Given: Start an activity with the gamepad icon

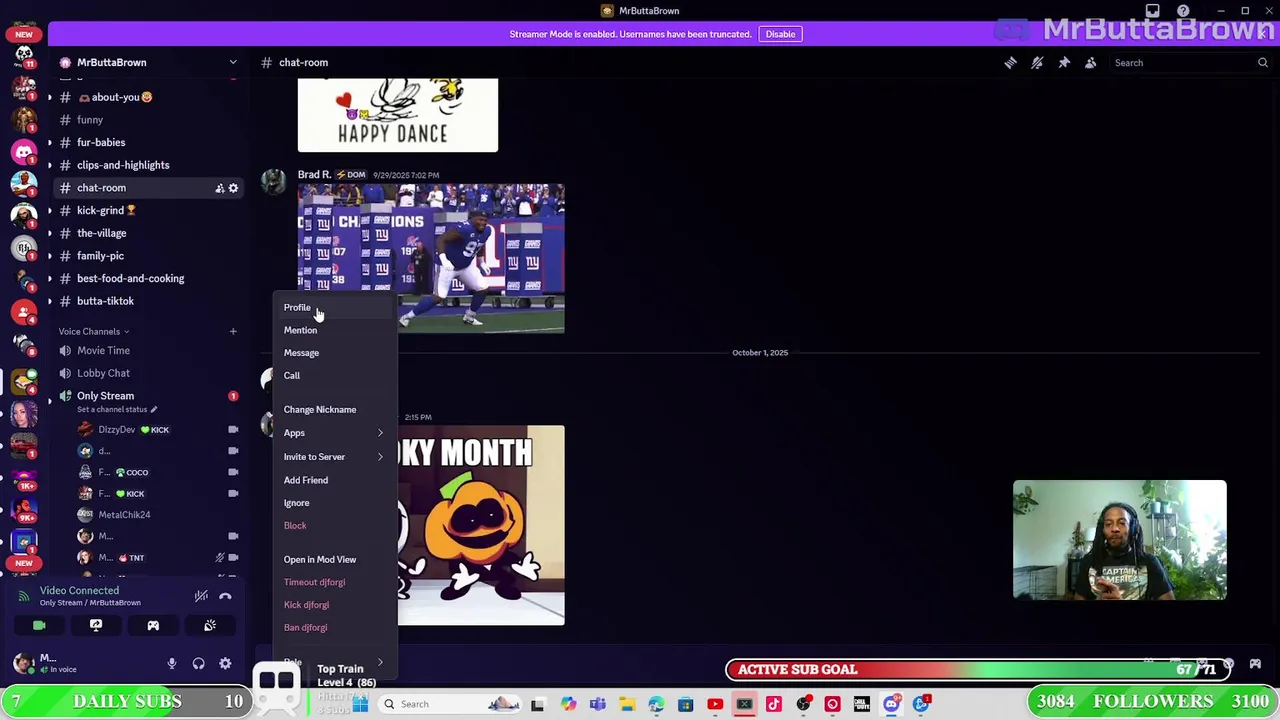Looking at the screenshot, I should (153, 626).
